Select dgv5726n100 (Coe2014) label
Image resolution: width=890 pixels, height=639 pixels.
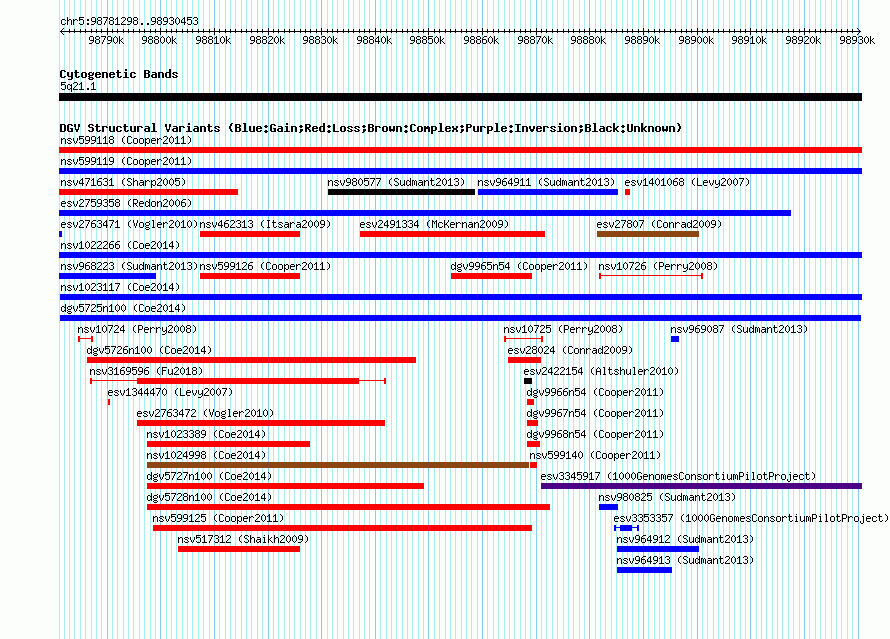coord(149,350)
